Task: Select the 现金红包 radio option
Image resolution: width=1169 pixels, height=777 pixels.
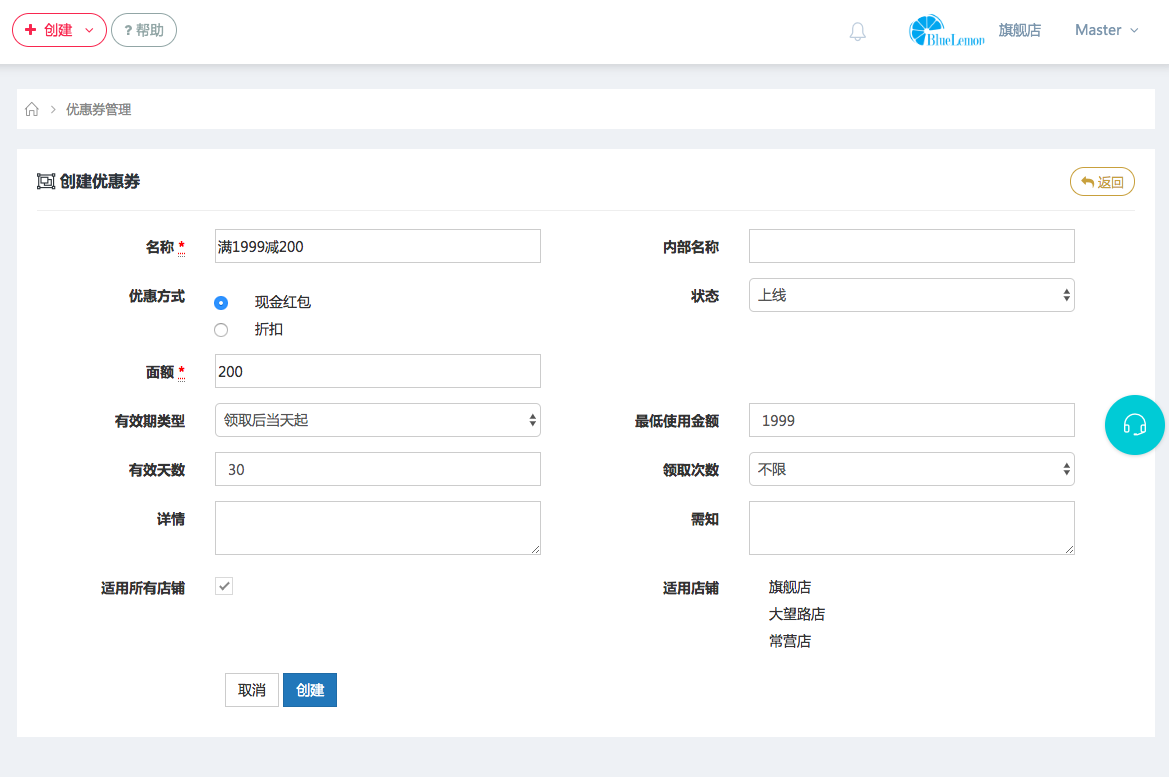Action: pyautogui.click(x=221, y=303)
